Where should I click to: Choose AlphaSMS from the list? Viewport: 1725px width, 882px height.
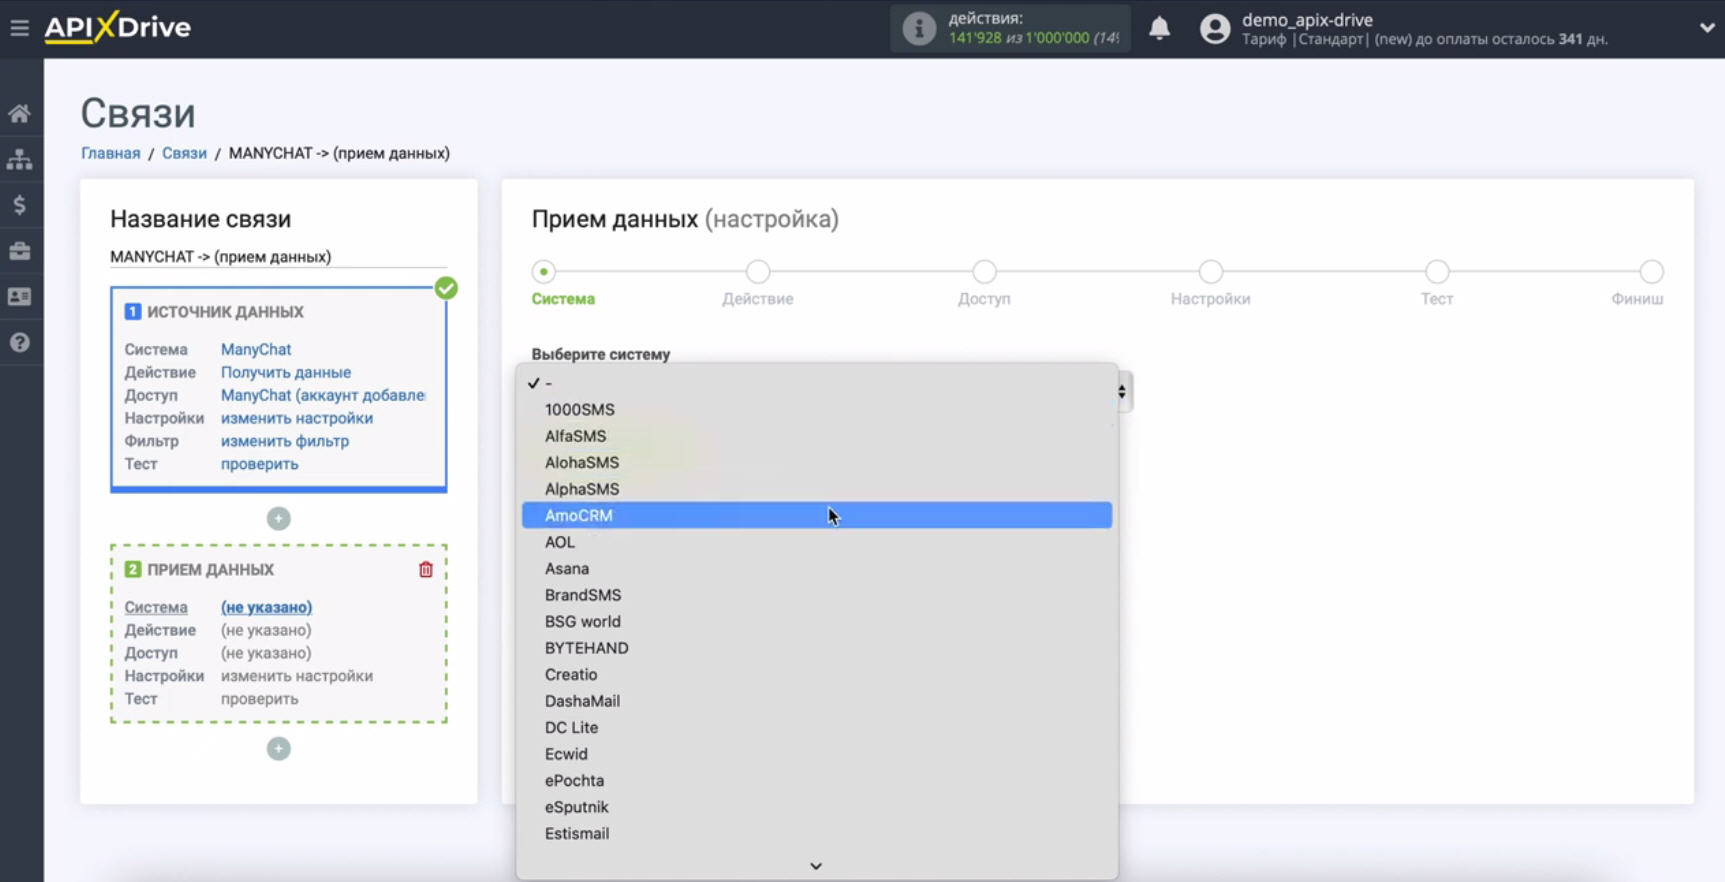tap(817, 489)
